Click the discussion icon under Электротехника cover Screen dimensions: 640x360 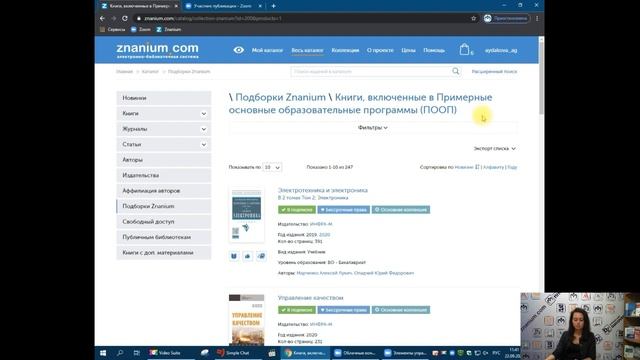pos(261,256)
